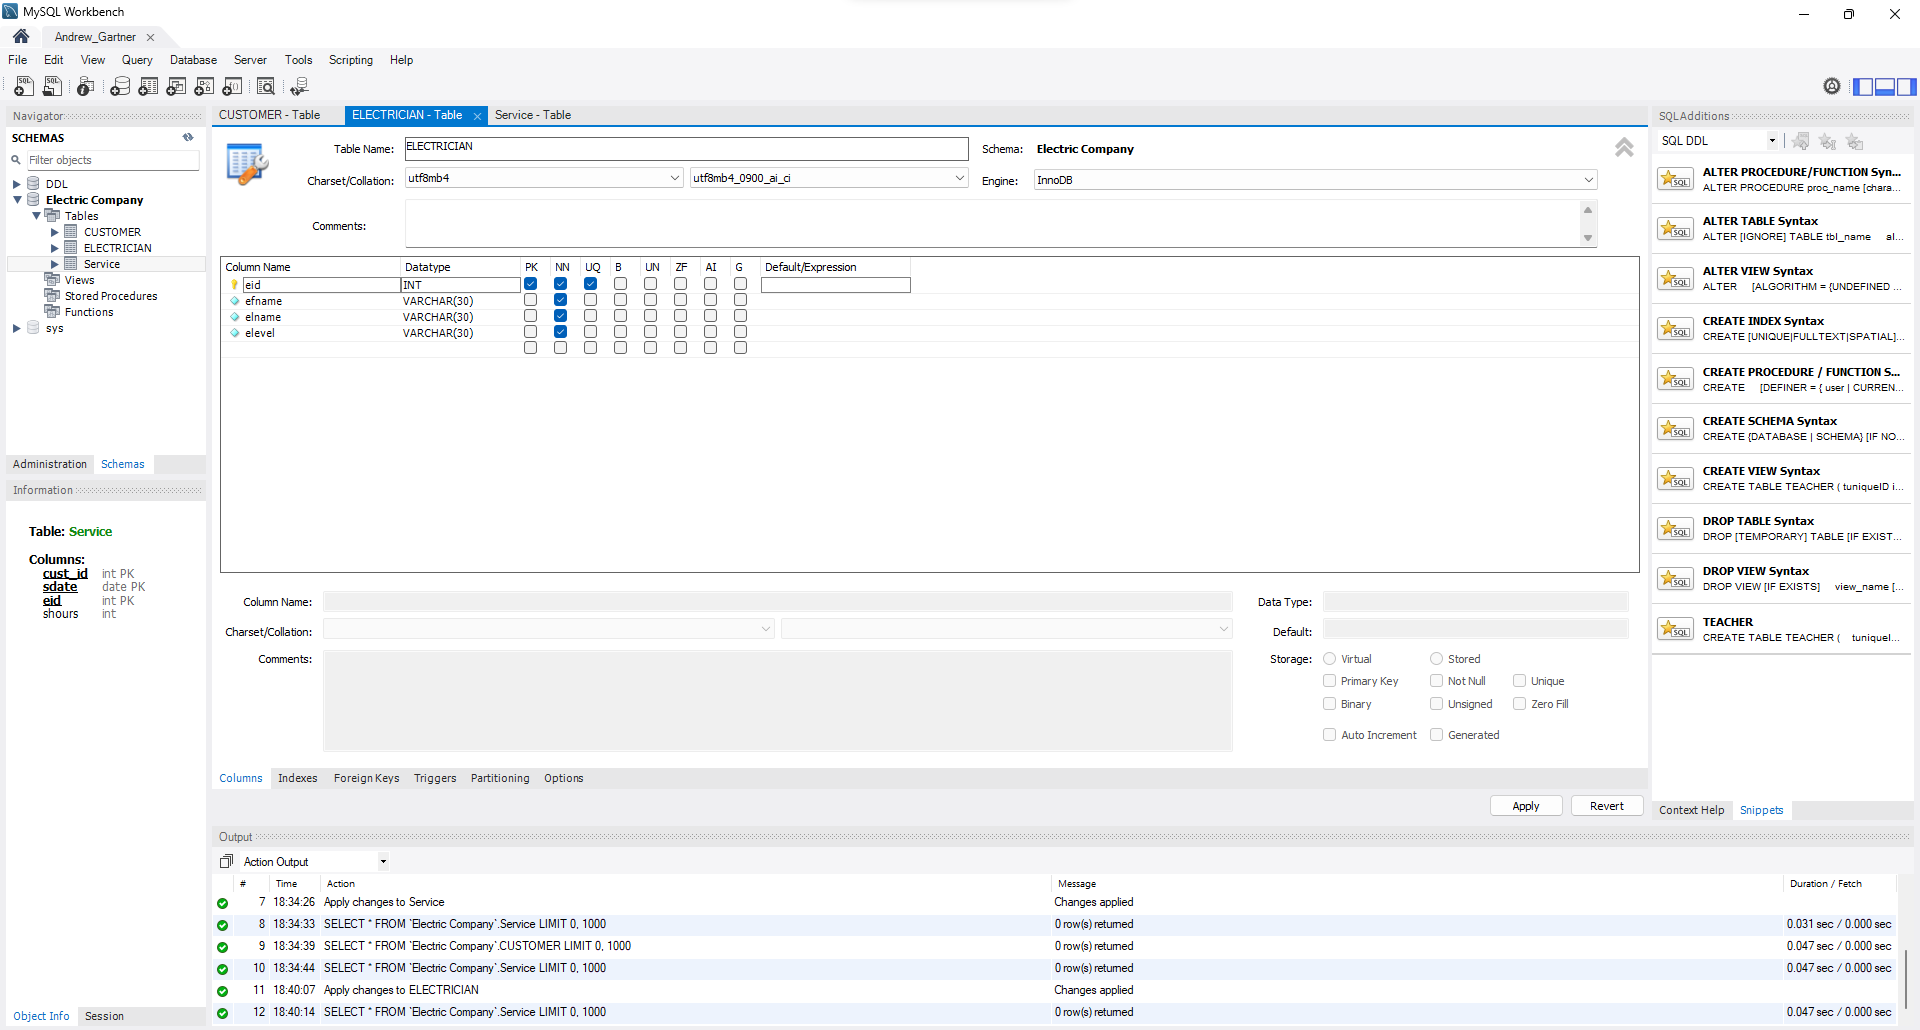
Task: Open the Session tab
Action: [x=105, y=1016]
